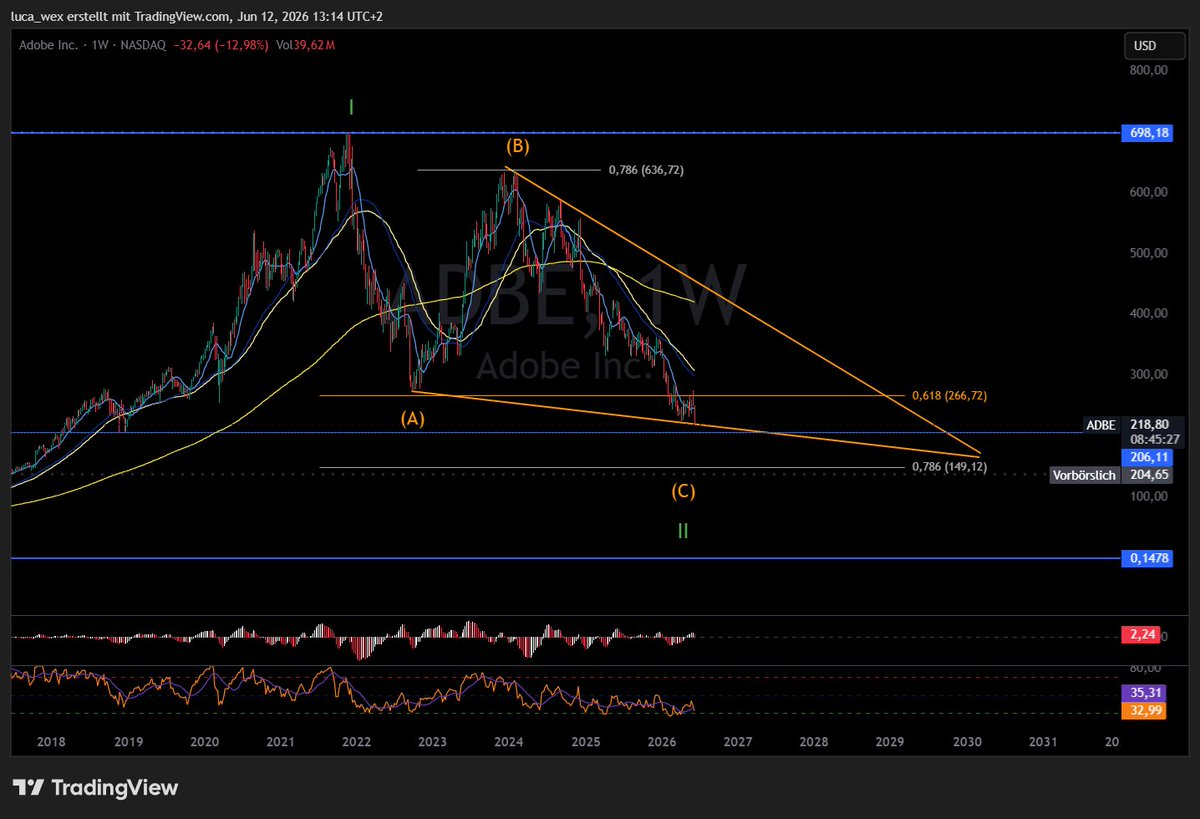Click the 2026 label on time axis
1200x819 pixels.
[x=661, y=742]
